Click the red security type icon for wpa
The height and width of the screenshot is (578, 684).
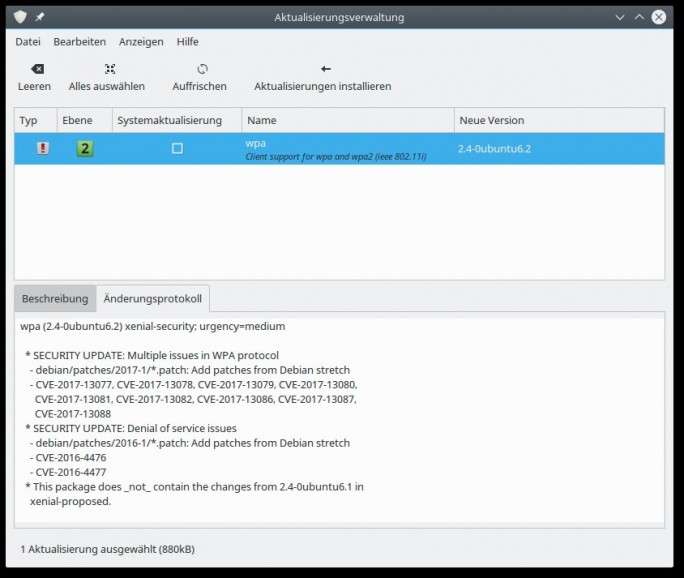[42, 148]
